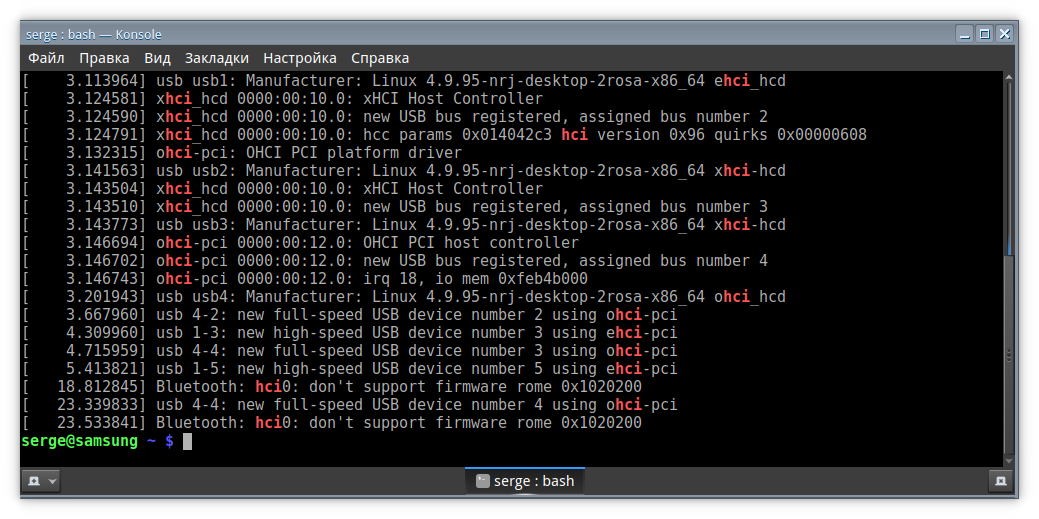Open the Правка menu
The image size is (1039, 519).
[104, 58]
